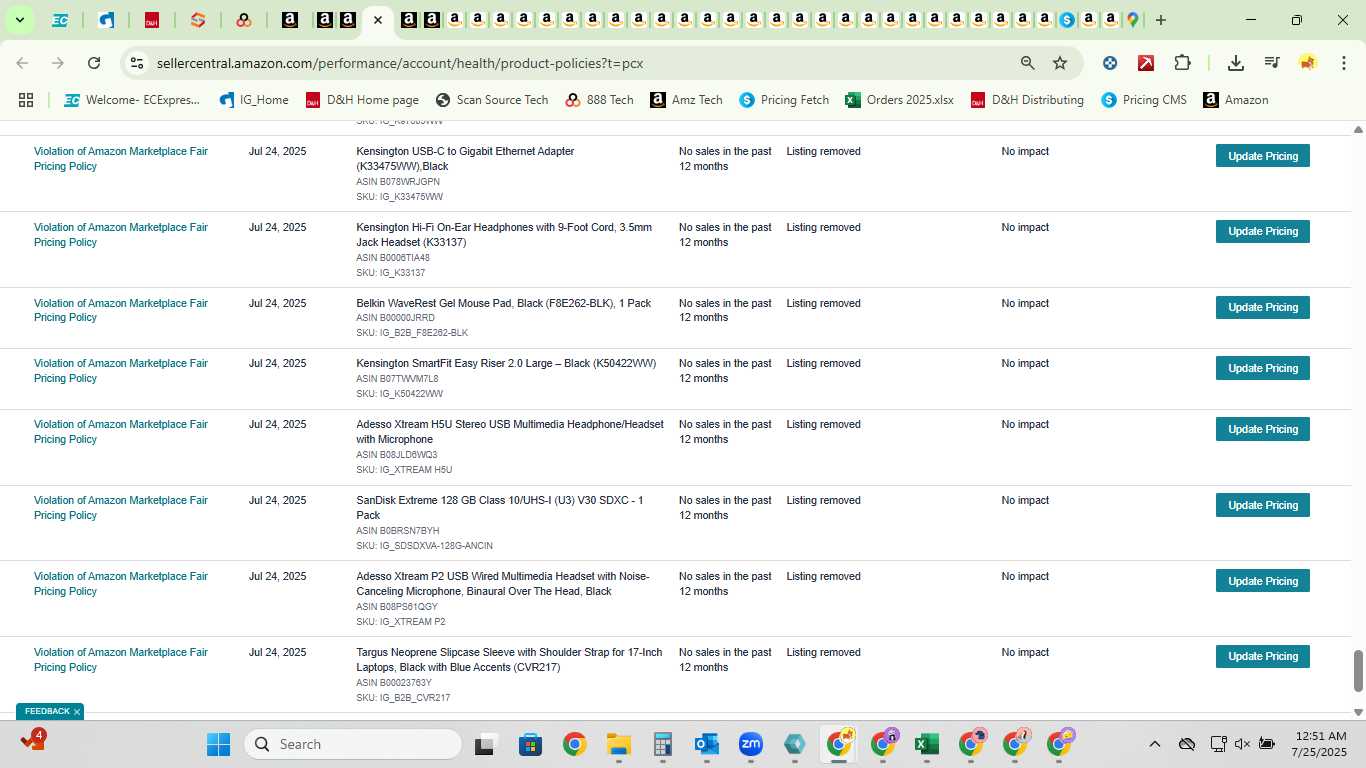
Task: Update Pricing for Adesso Xtream P2 headset
Action: (x=1263, y=581)
